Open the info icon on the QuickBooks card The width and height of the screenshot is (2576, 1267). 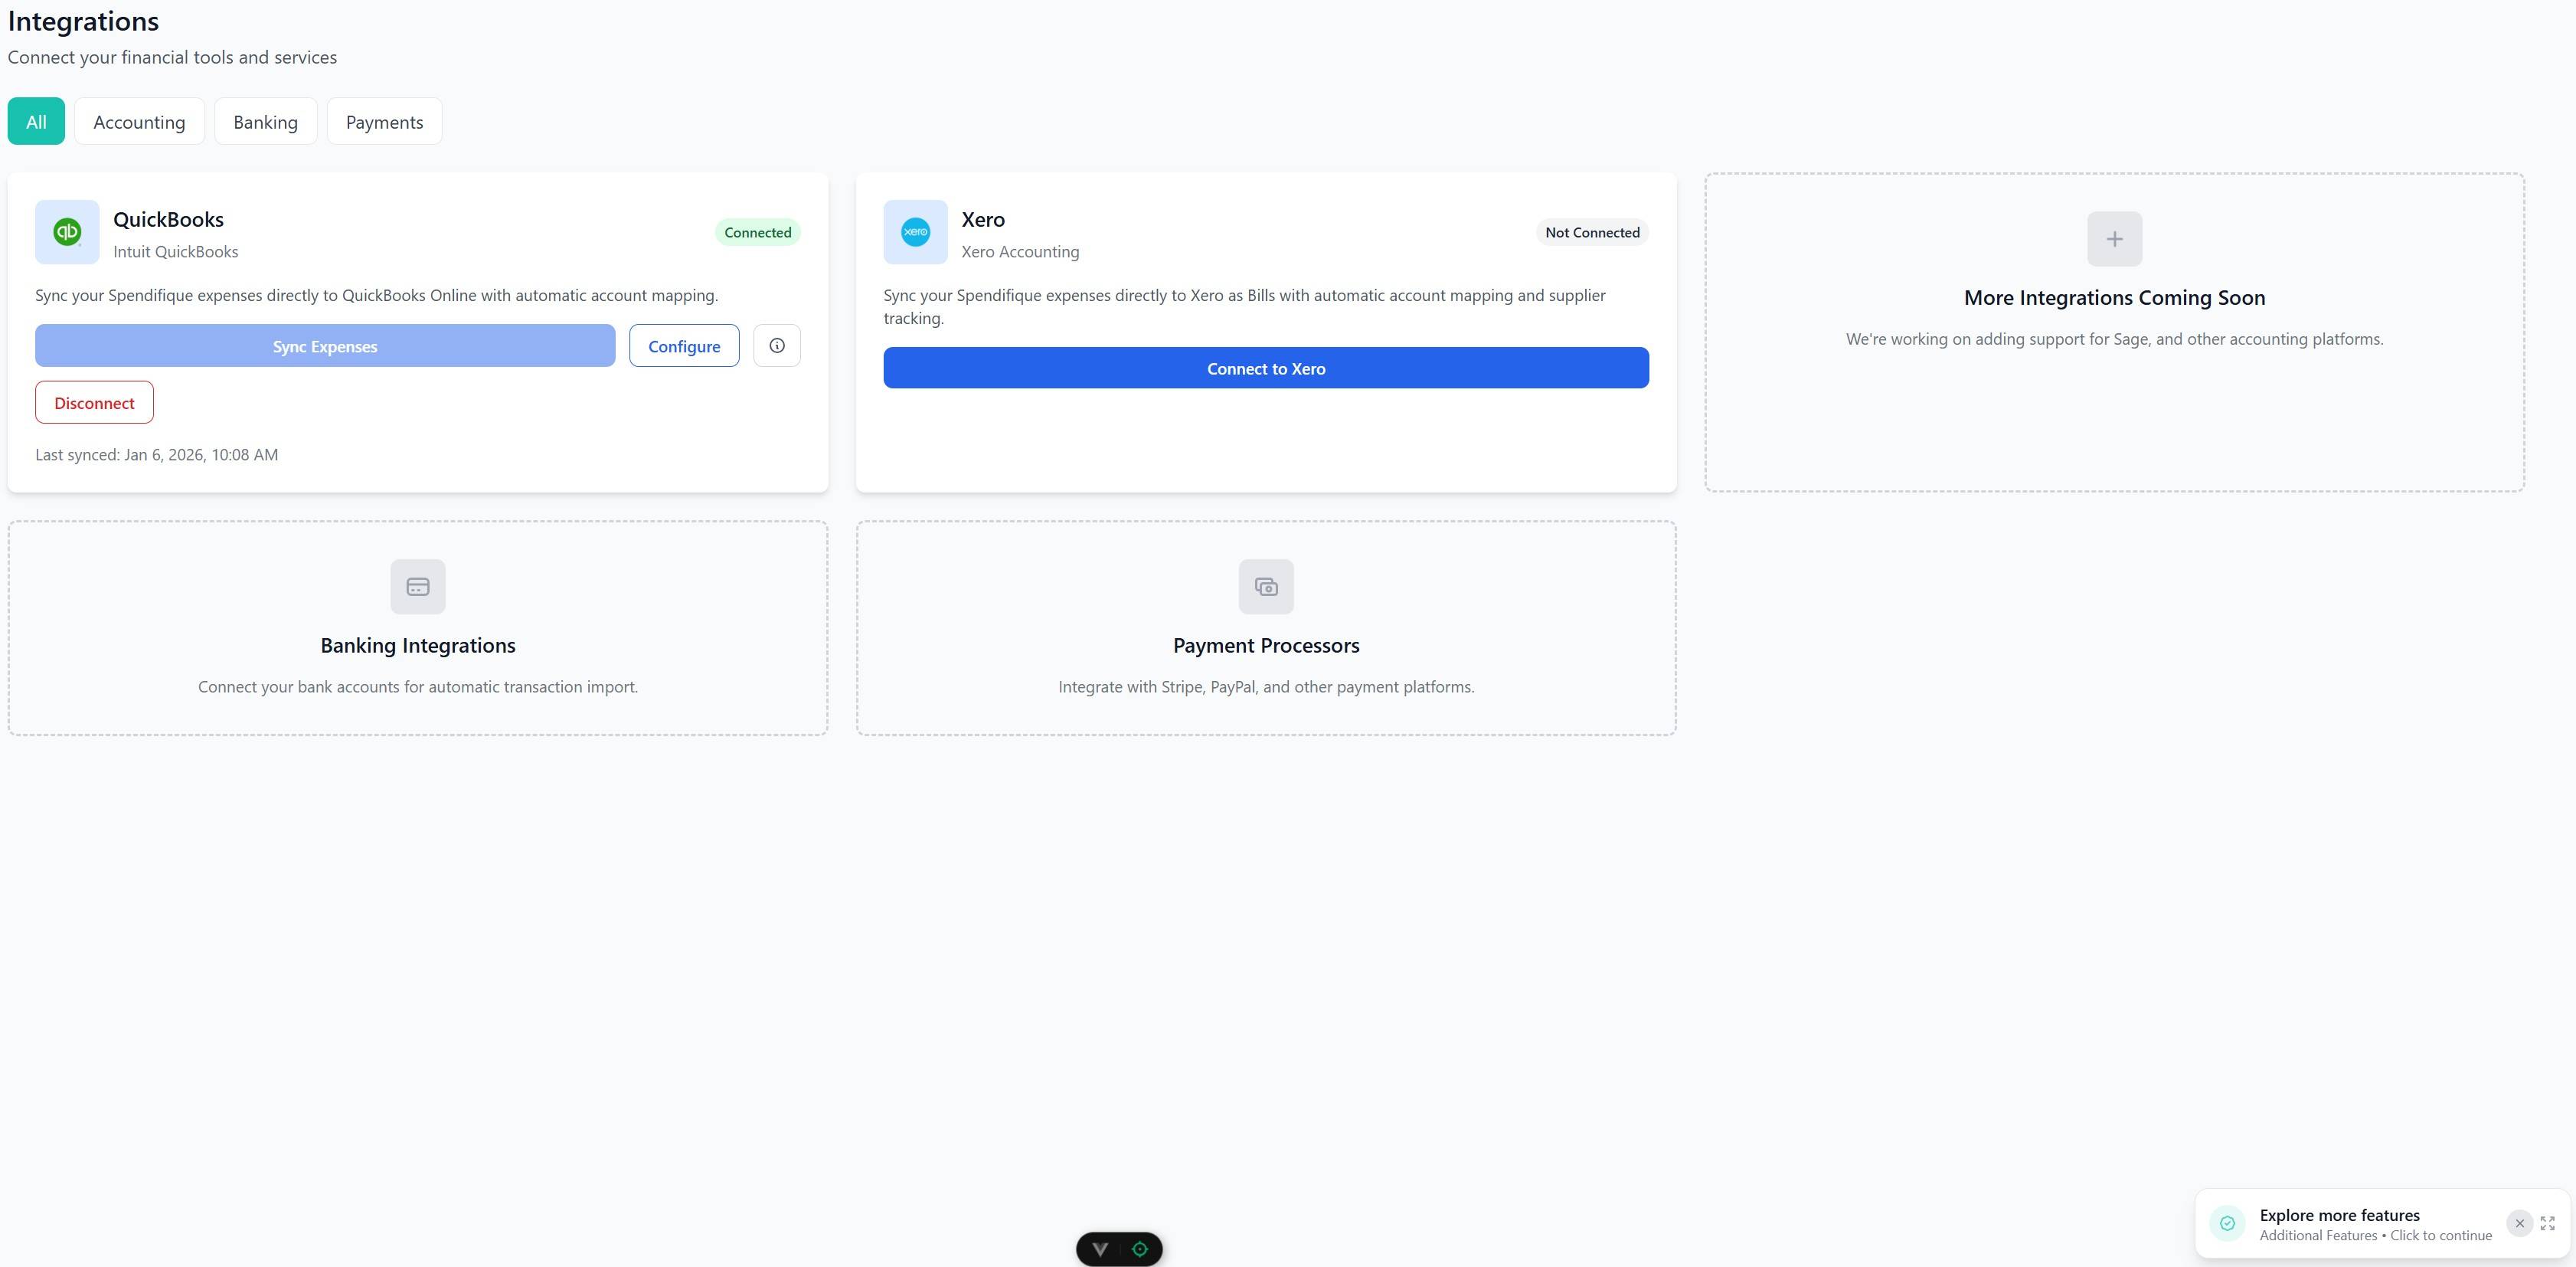[x=777, y=345]
